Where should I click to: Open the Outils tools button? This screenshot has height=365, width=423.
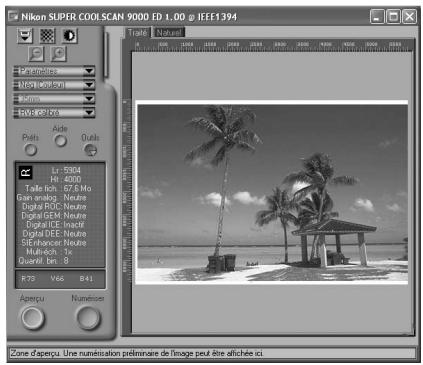point(90,150)
